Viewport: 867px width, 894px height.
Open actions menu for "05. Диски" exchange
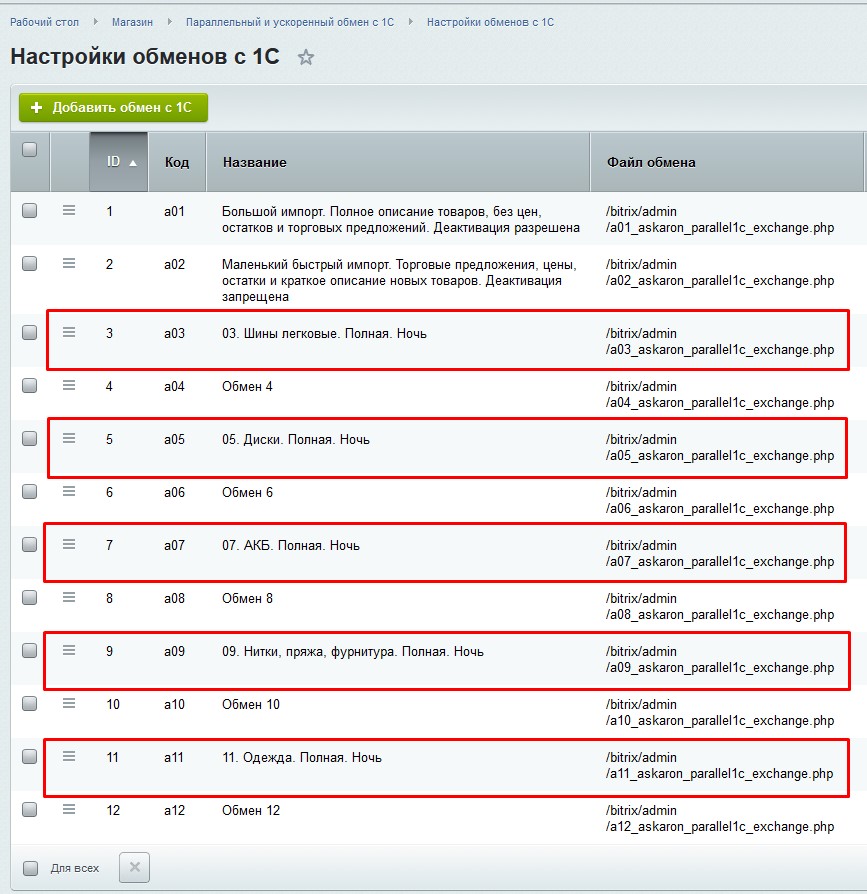point(68,438)
